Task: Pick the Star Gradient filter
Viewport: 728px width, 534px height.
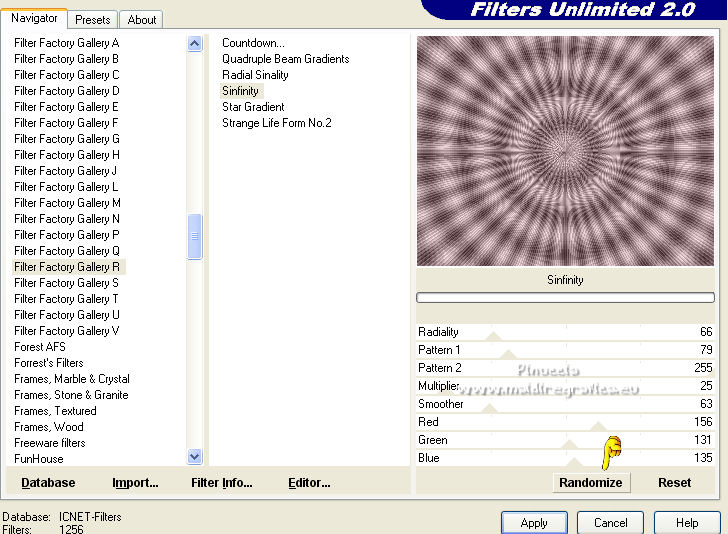Action: (x=253, y=107)
